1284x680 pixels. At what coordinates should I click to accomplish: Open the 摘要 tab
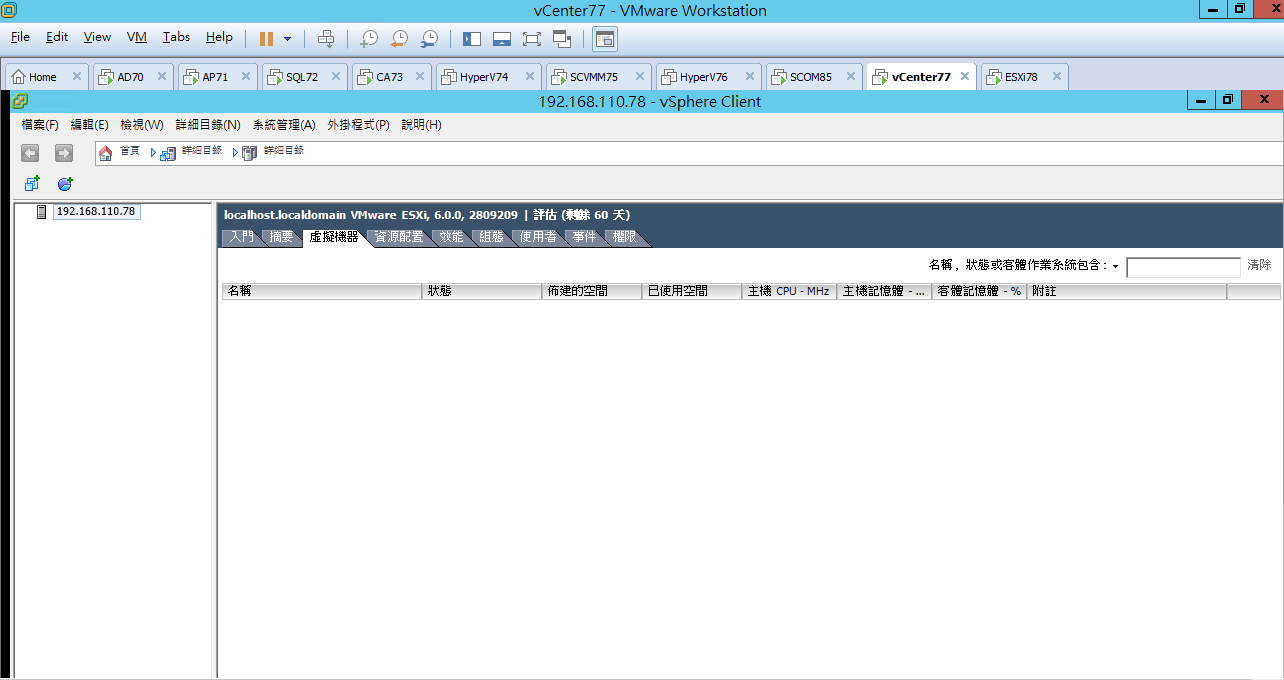pos(281,237)
